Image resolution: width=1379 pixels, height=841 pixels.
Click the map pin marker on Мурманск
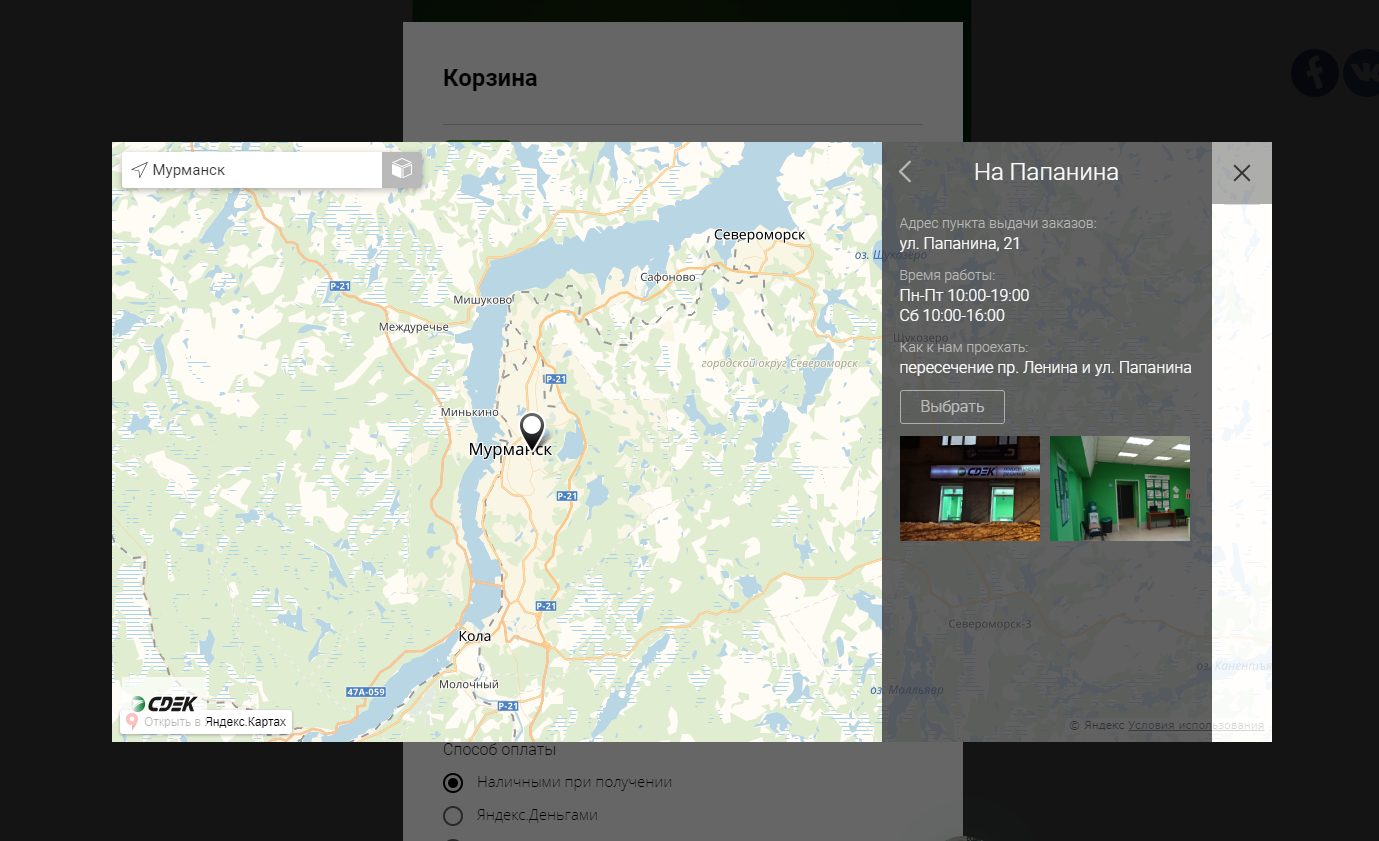coord(532,431)
